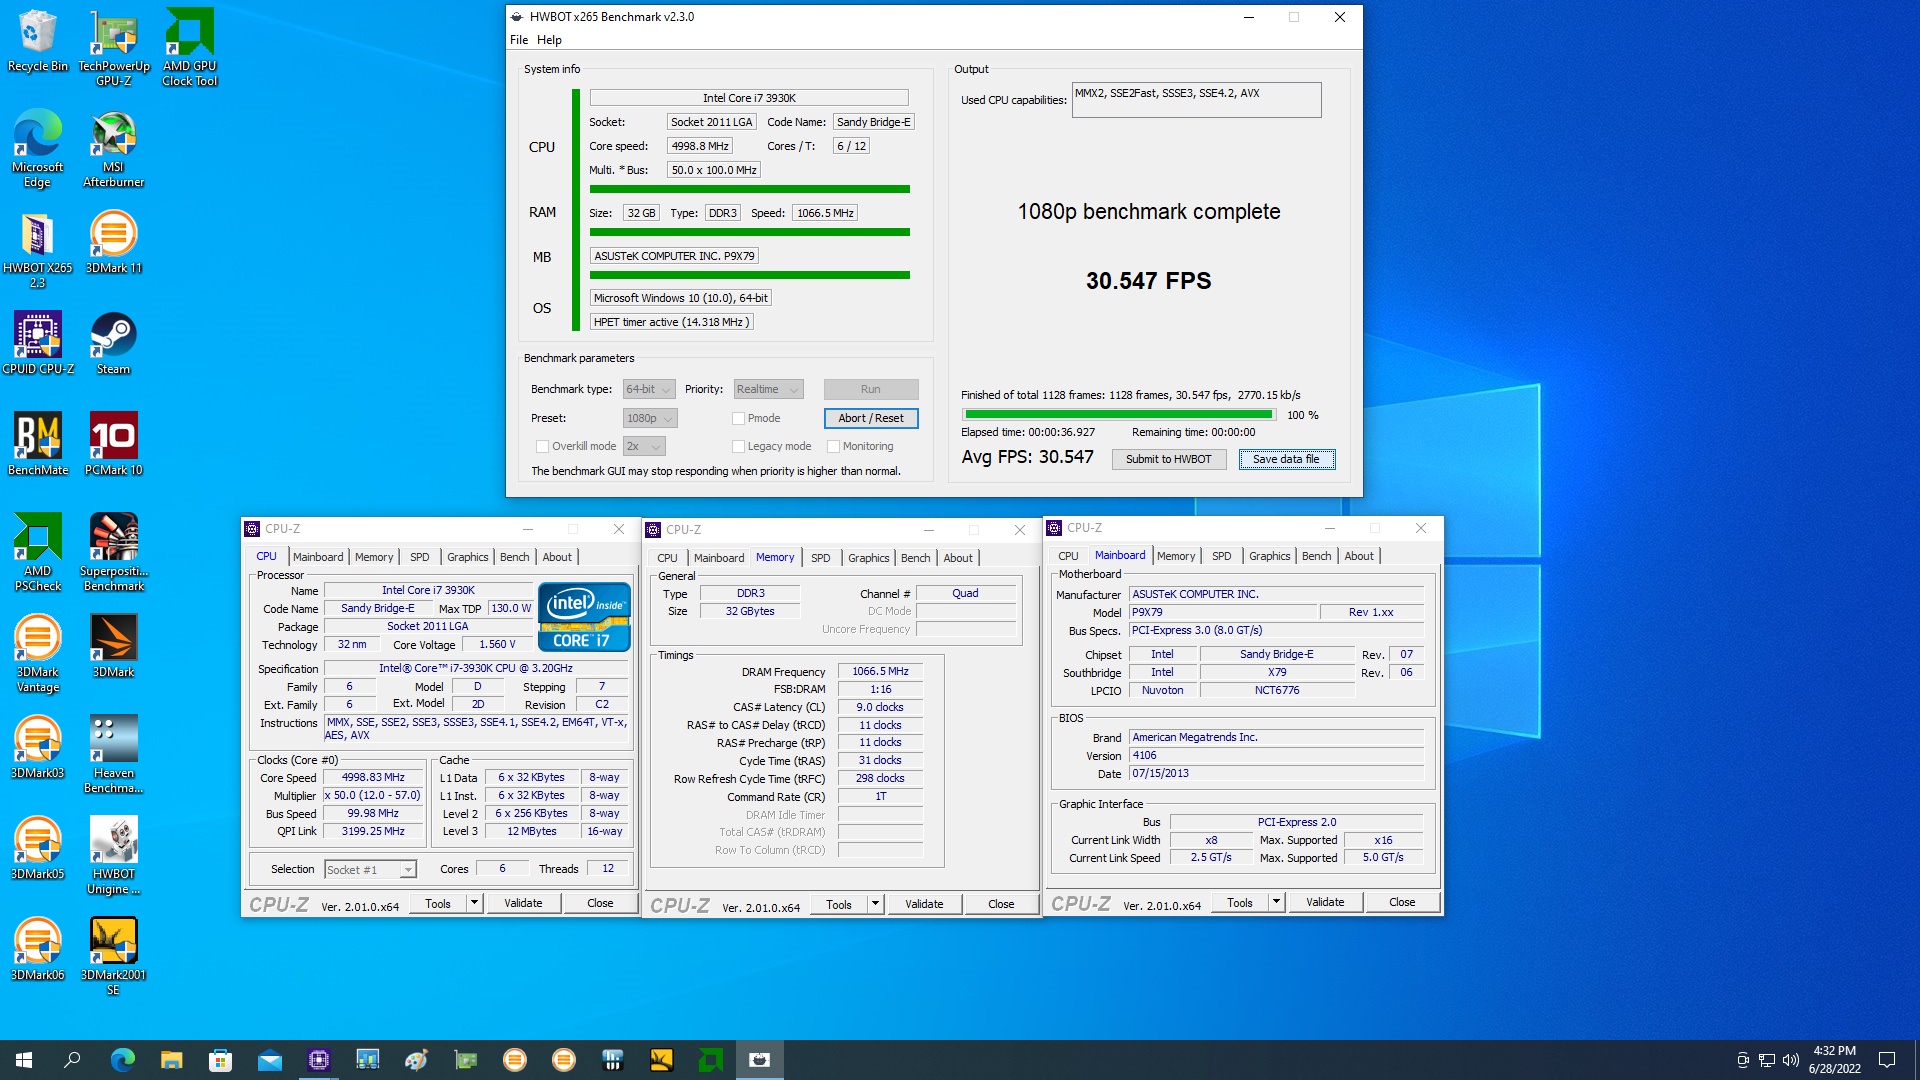Open the Recycle Bin desktop icon
Image resolution: width=1920 pixels, height=1080 pixels.
tap(38, 41)
